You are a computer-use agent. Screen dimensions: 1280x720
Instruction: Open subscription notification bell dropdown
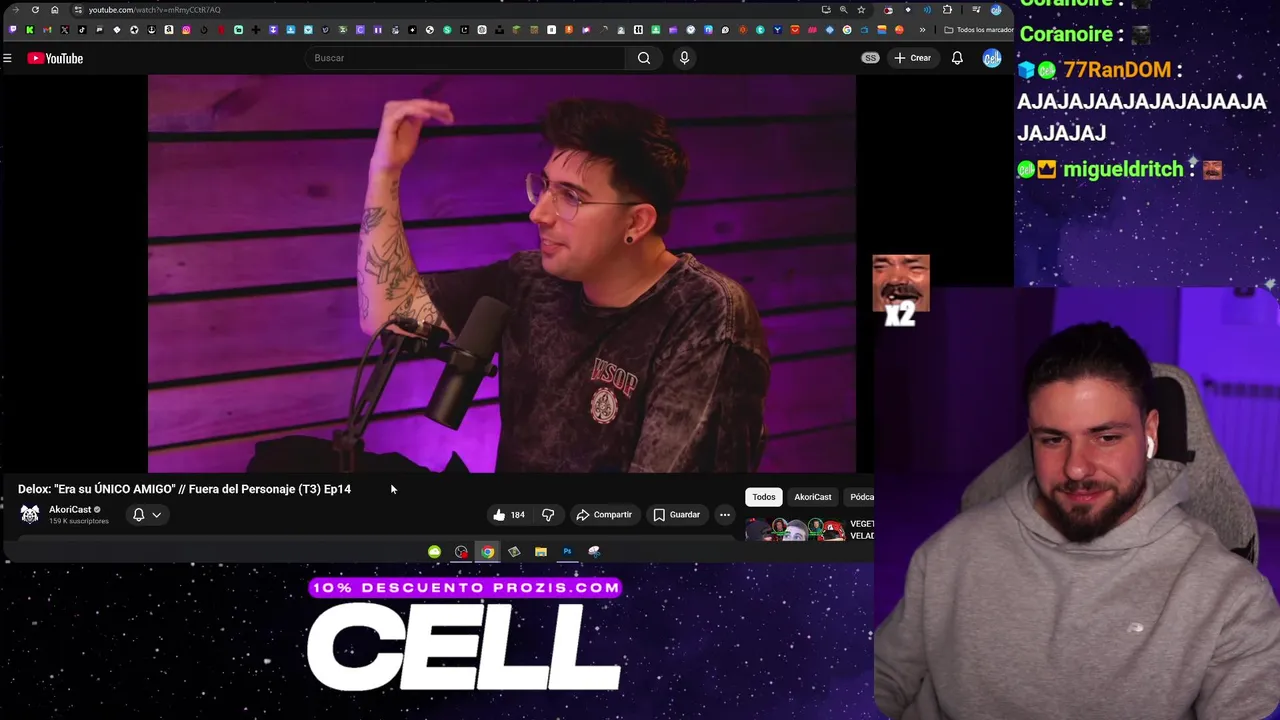point(147,515)
